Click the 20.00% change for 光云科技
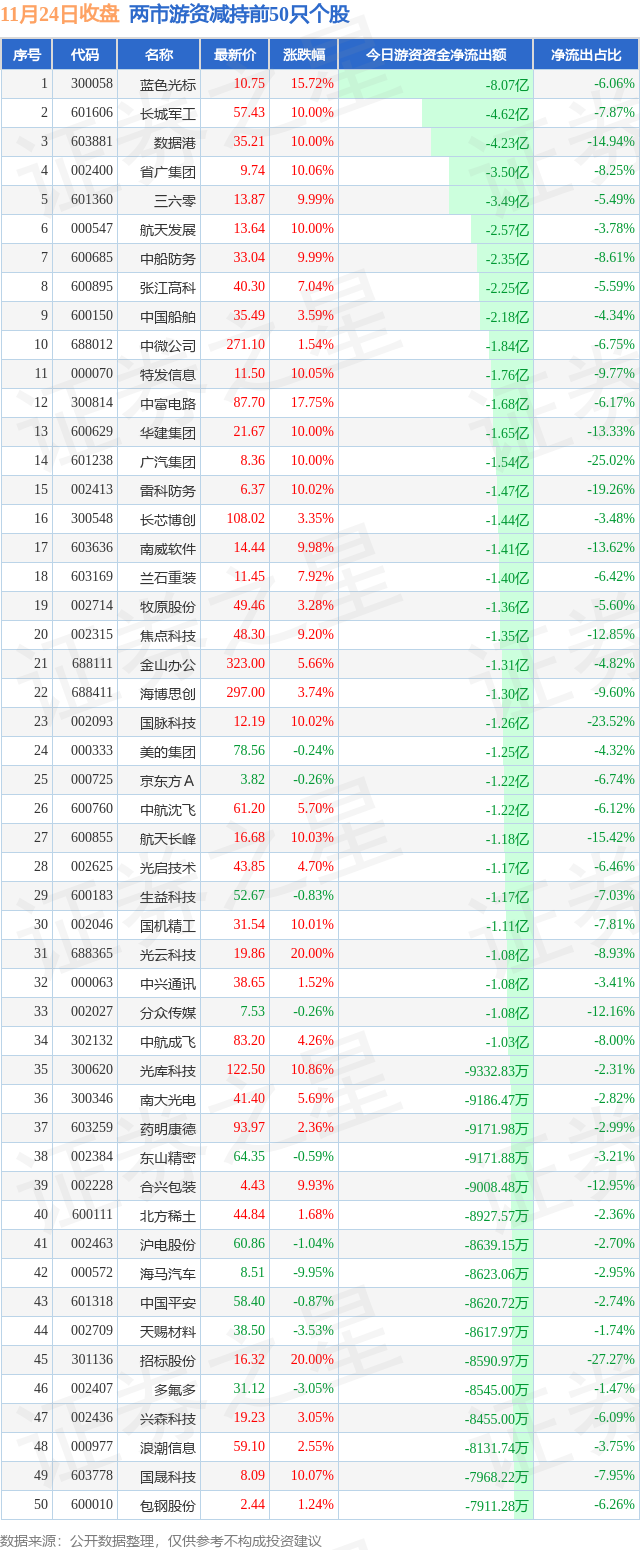Screen dimensions: 640x1550 pyautogui.click(x=312, y=954)
